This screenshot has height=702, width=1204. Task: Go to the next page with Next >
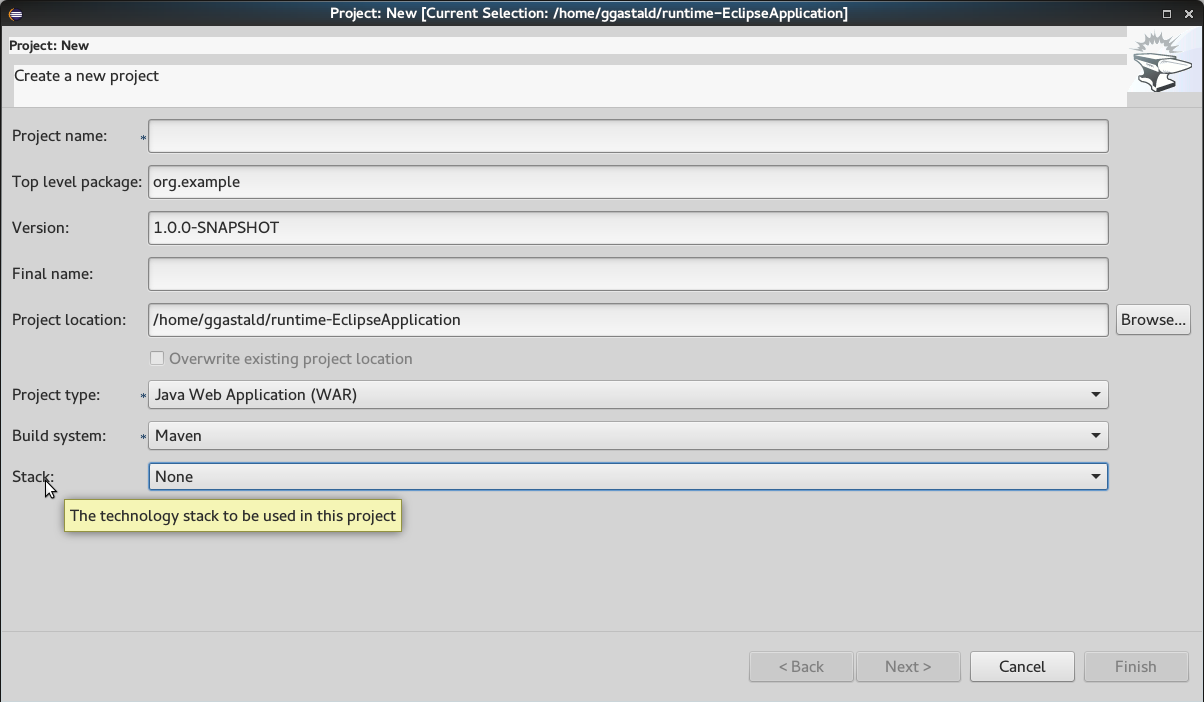point(908,667)
